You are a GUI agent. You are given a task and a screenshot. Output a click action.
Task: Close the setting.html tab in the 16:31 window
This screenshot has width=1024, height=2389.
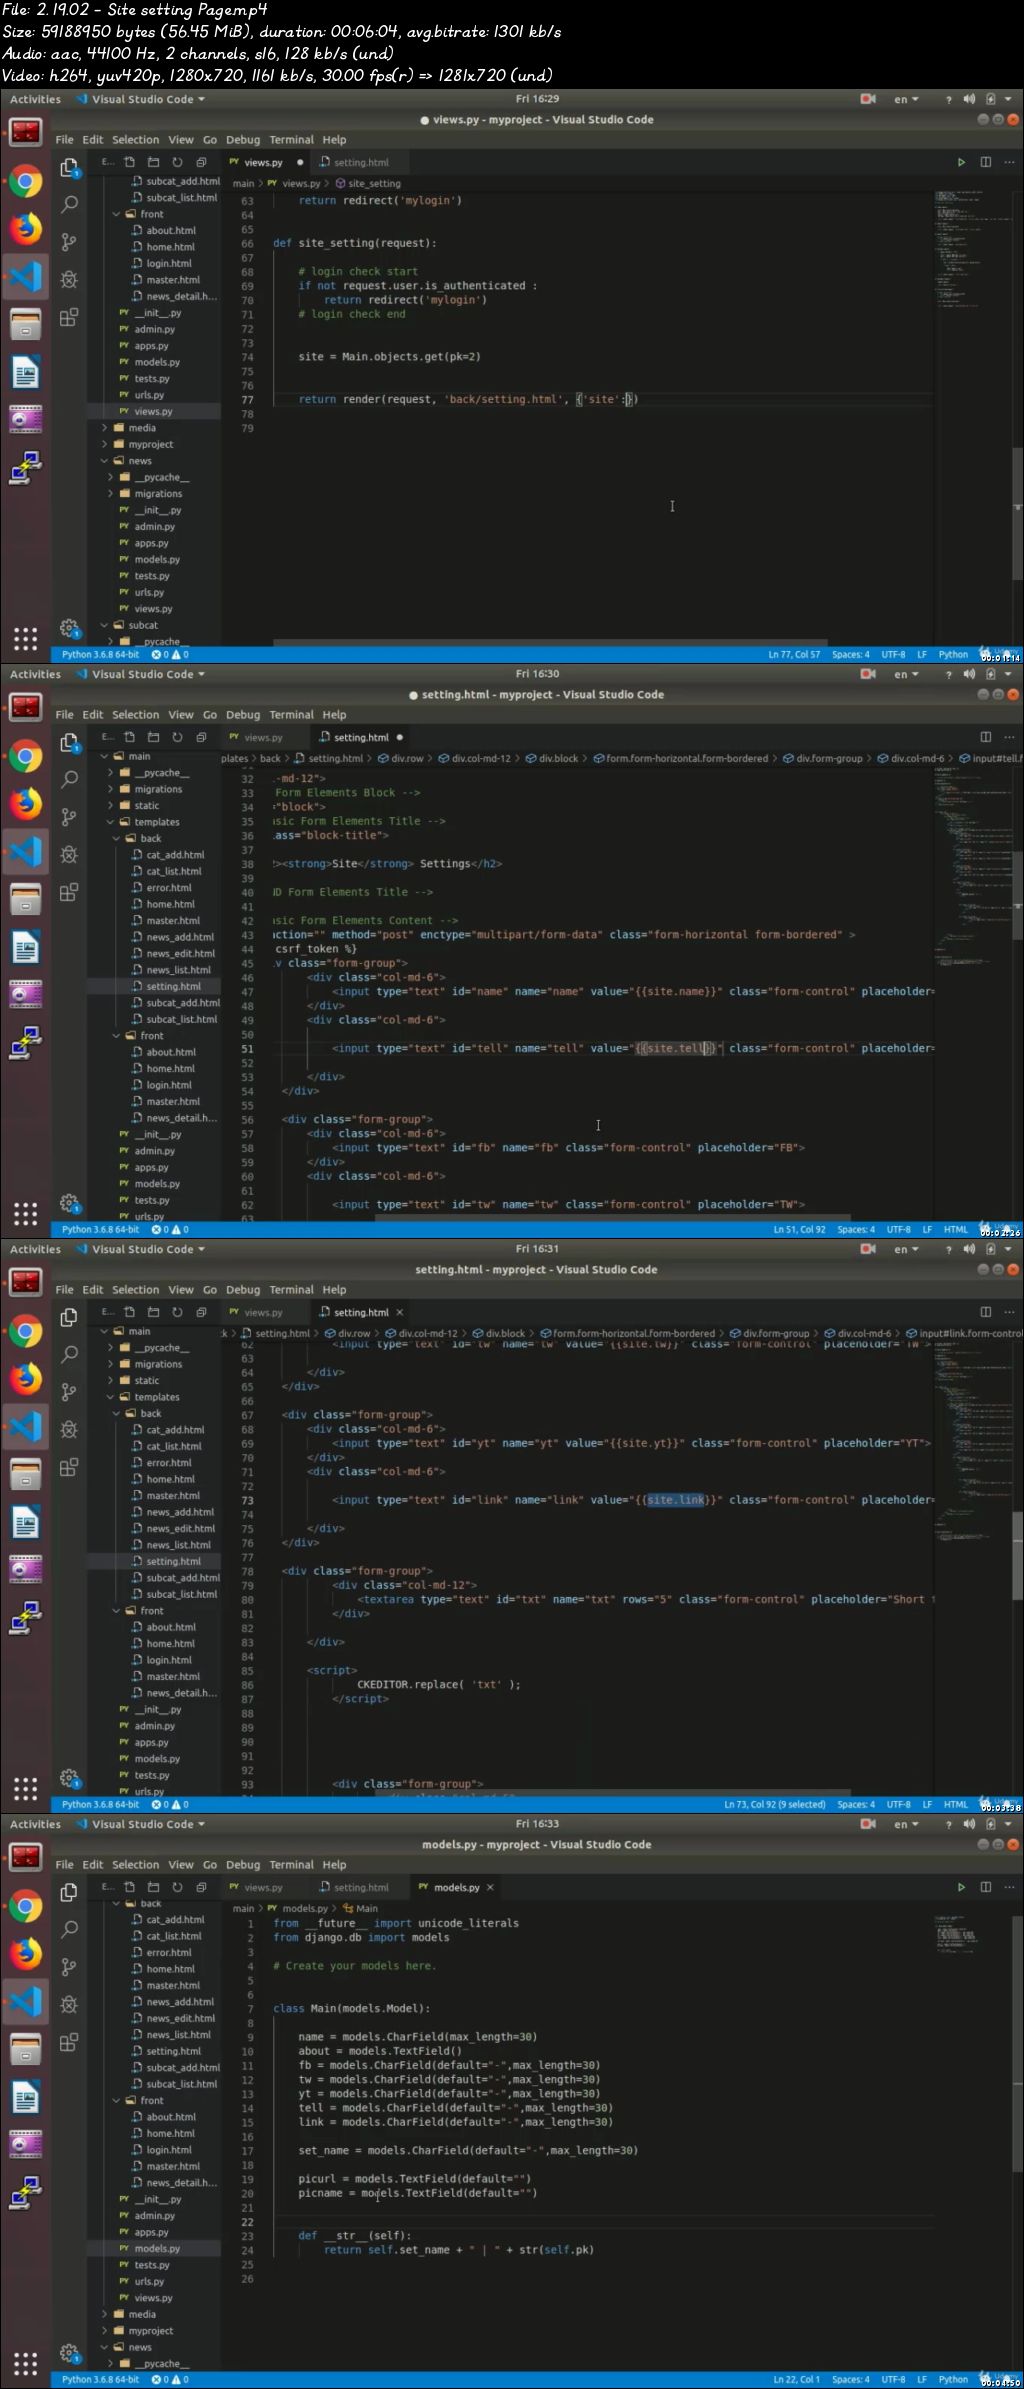tap(400, 1312)
